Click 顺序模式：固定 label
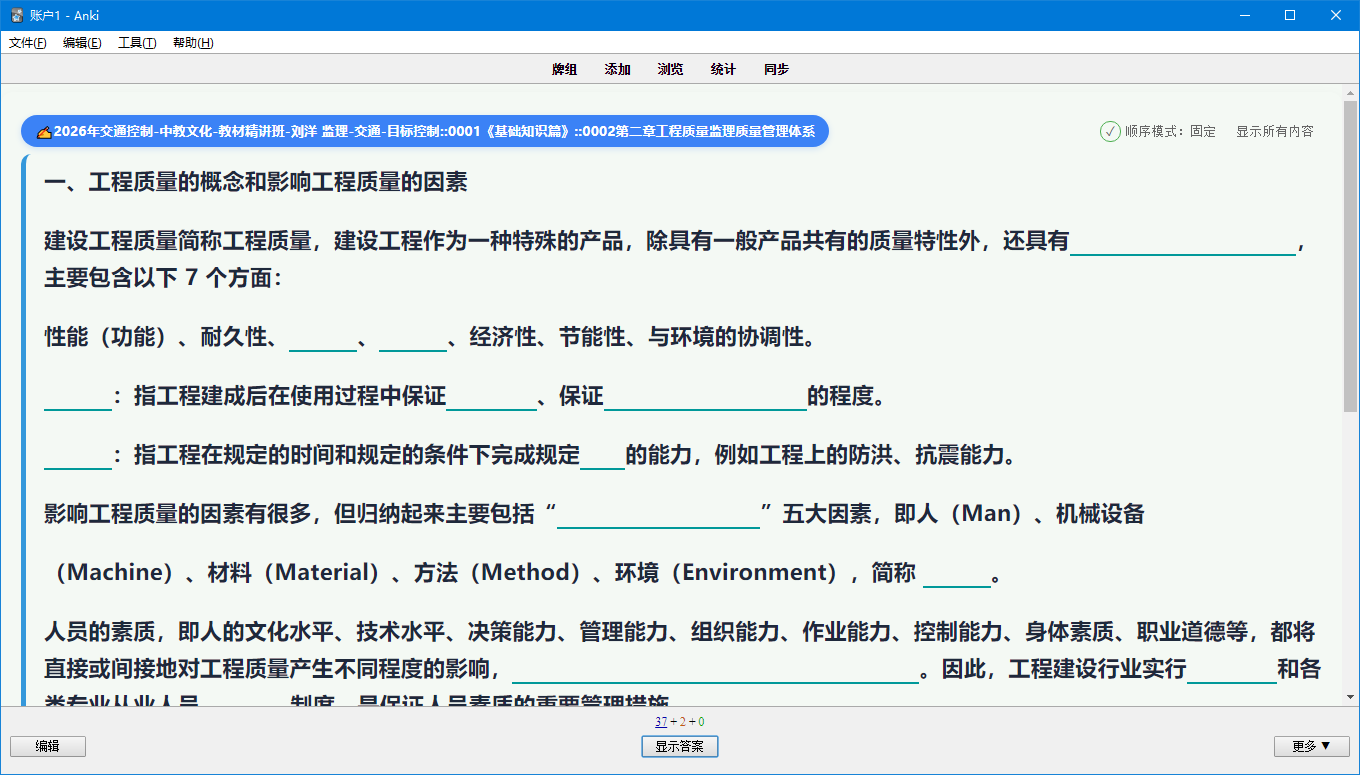 [x=1170, y=131]
